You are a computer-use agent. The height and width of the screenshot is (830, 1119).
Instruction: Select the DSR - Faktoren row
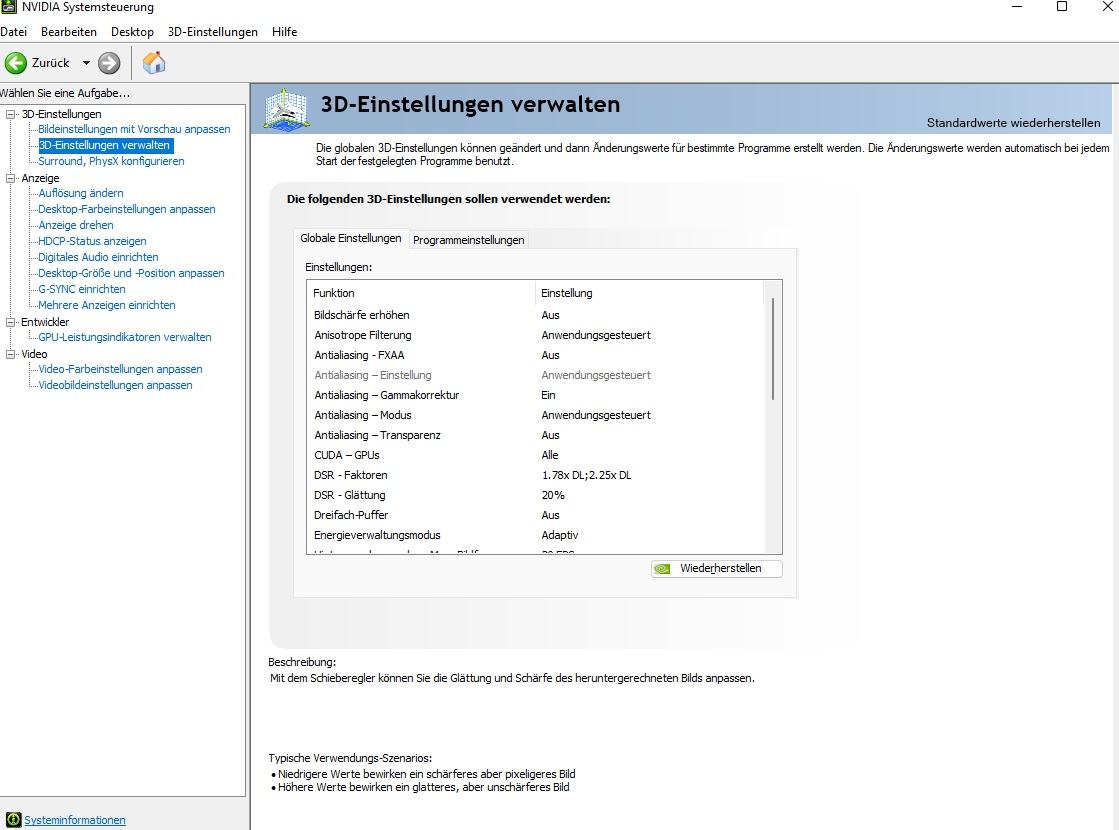(x=535, y=475)
